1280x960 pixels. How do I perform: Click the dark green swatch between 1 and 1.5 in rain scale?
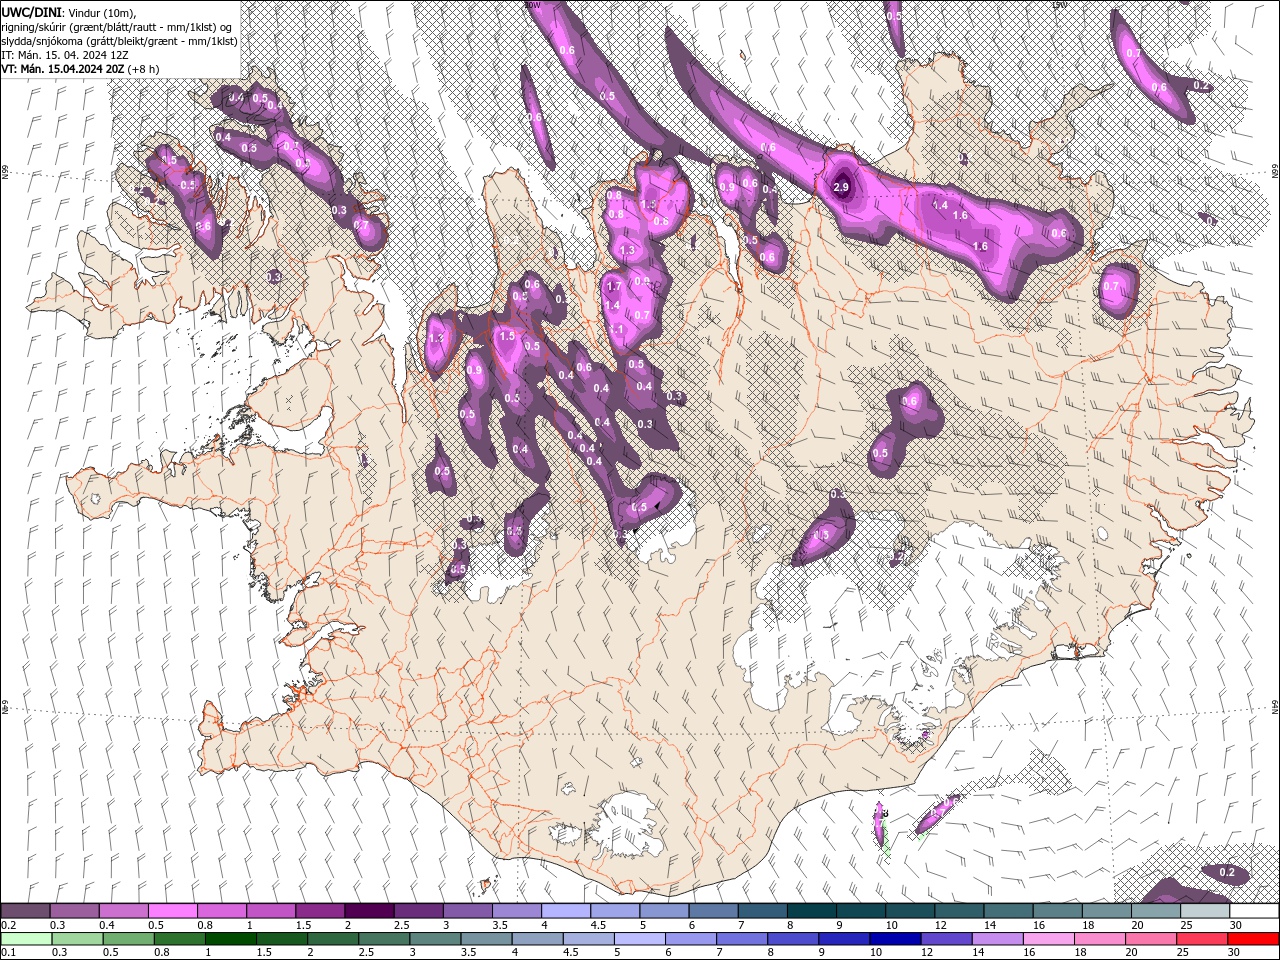pyautogui.click(x=229, y=939)
